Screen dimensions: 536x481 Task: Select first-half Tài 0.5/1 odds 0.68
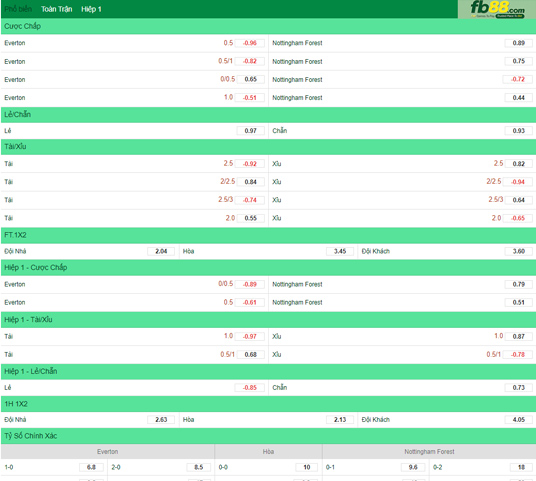250,355
